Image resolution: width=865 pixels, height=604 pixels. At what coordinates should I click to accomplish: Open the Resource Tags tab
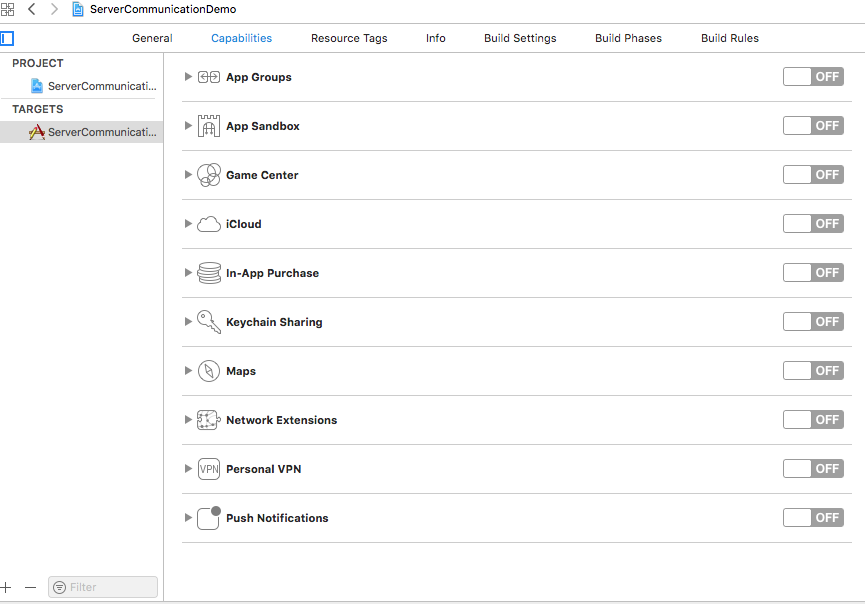(349, 38)
